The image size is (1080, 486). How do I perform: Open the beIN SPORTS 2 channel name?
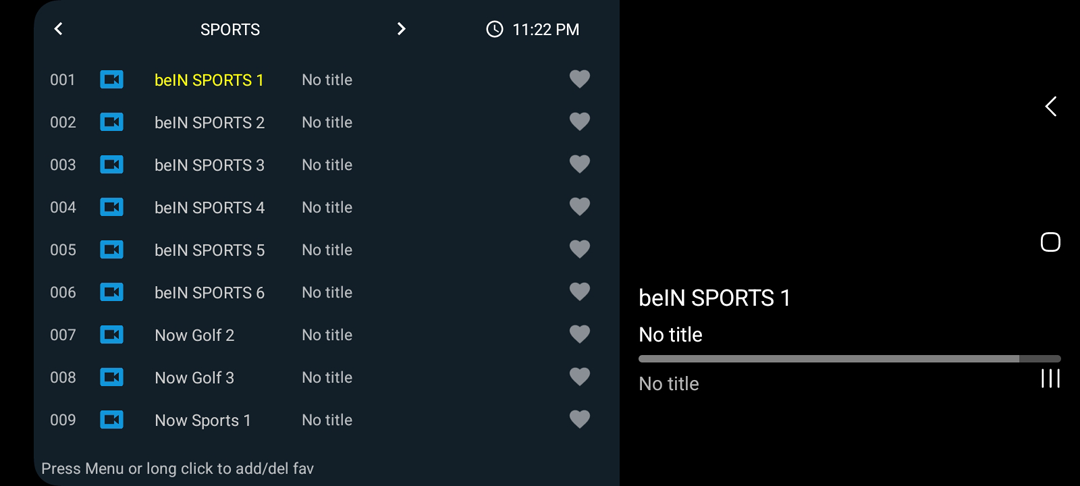(209, 123)
